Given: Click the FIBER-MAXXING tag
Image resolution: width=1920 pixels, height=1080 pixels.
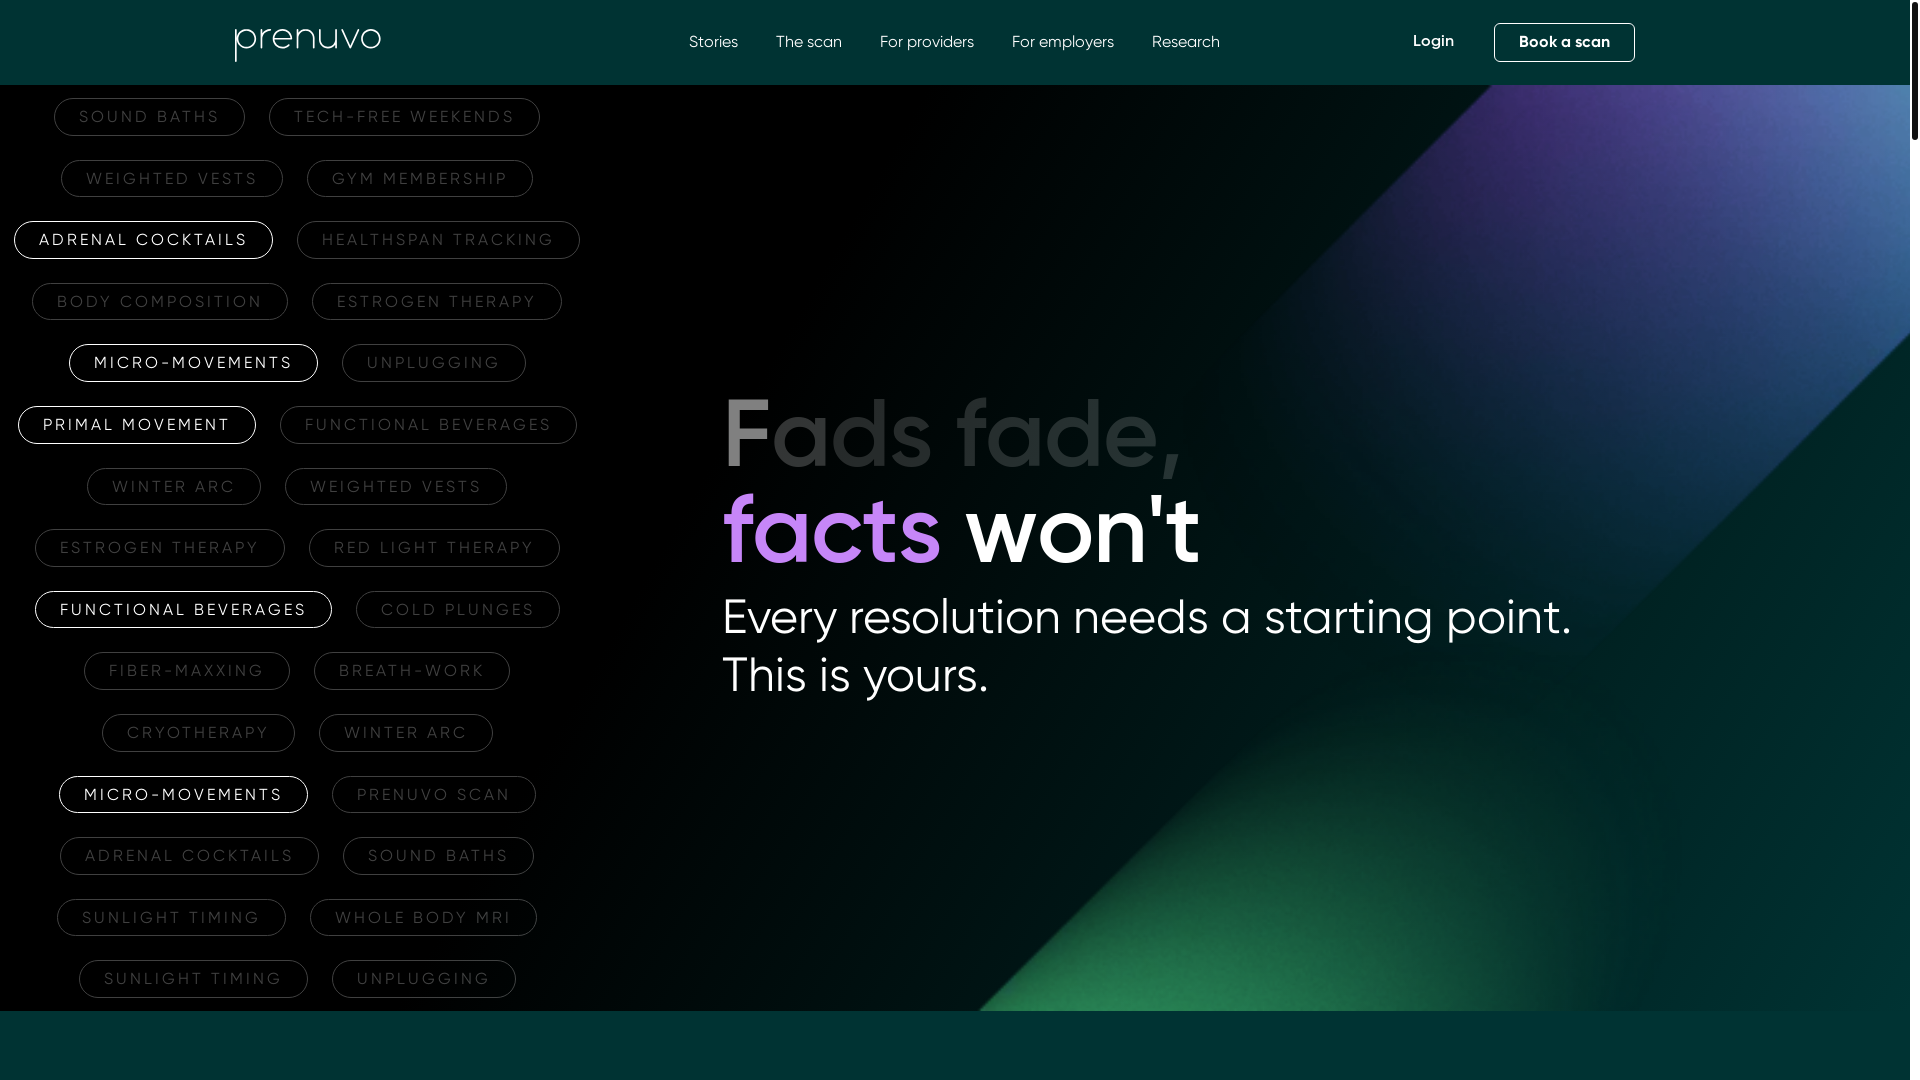Looking at the screenshot, I should tap(187, 671).
